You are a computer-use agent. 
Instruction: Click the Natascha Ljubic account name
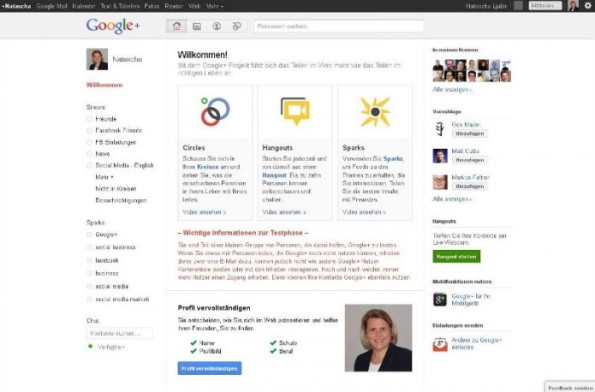coord(486,6)
